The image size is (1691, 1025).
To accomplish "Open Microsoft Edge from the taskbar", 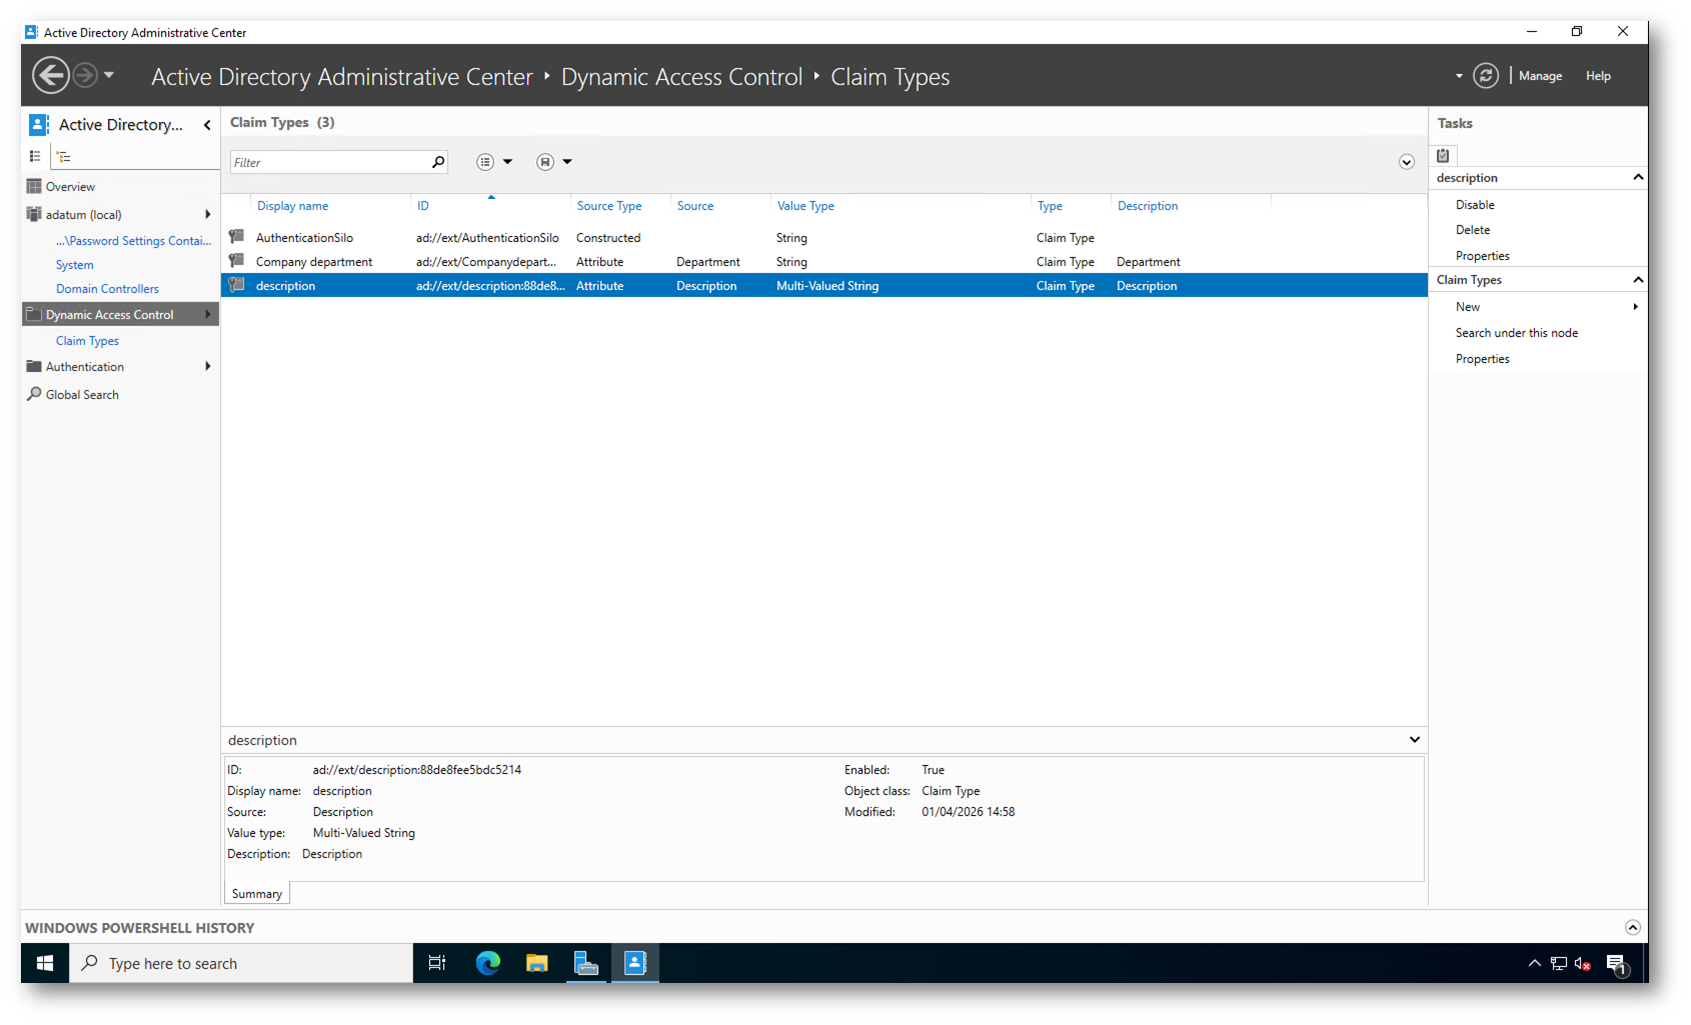I will (x=488, y=963).
